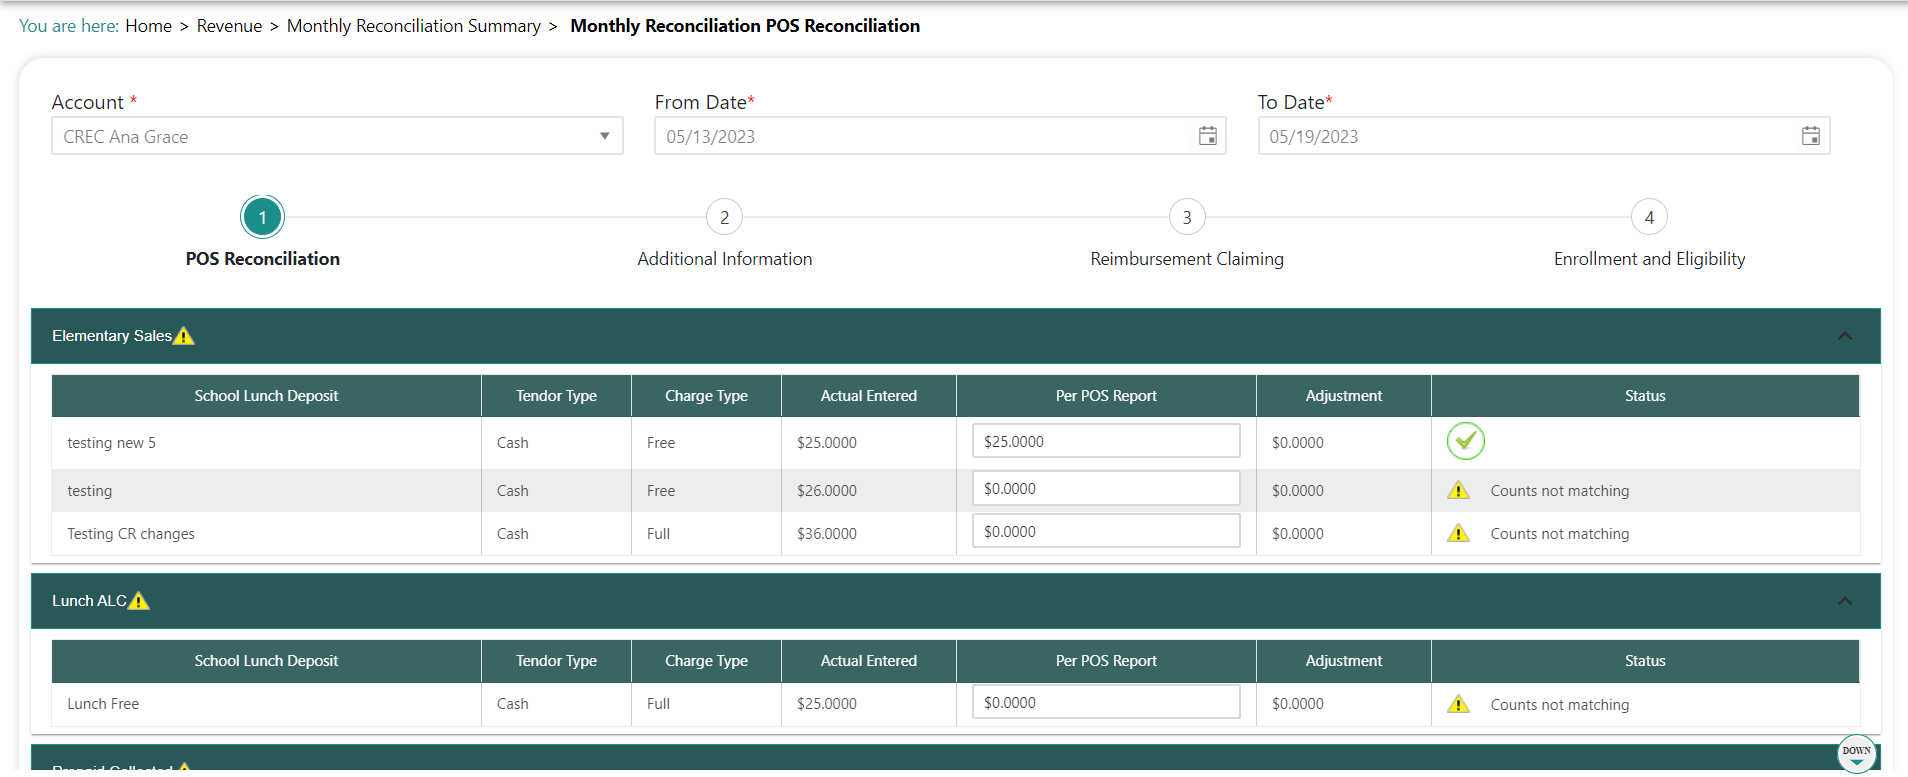Click the Lunch ALC header warning icon
Image resolution: width=1908 pixels, height=777 pixels.
pyautogui.click(x=139, y=601)
